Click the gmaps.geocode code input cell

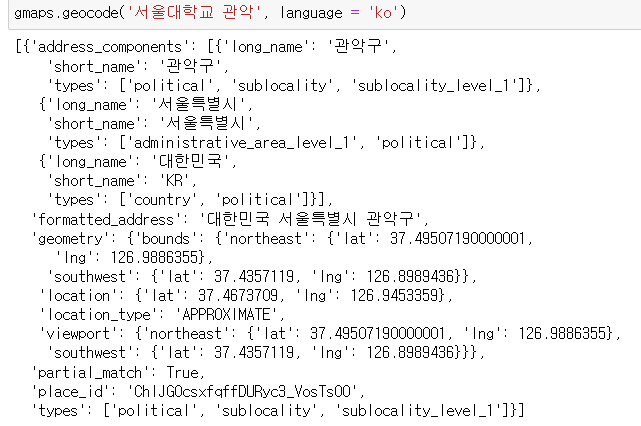[325, 14]
